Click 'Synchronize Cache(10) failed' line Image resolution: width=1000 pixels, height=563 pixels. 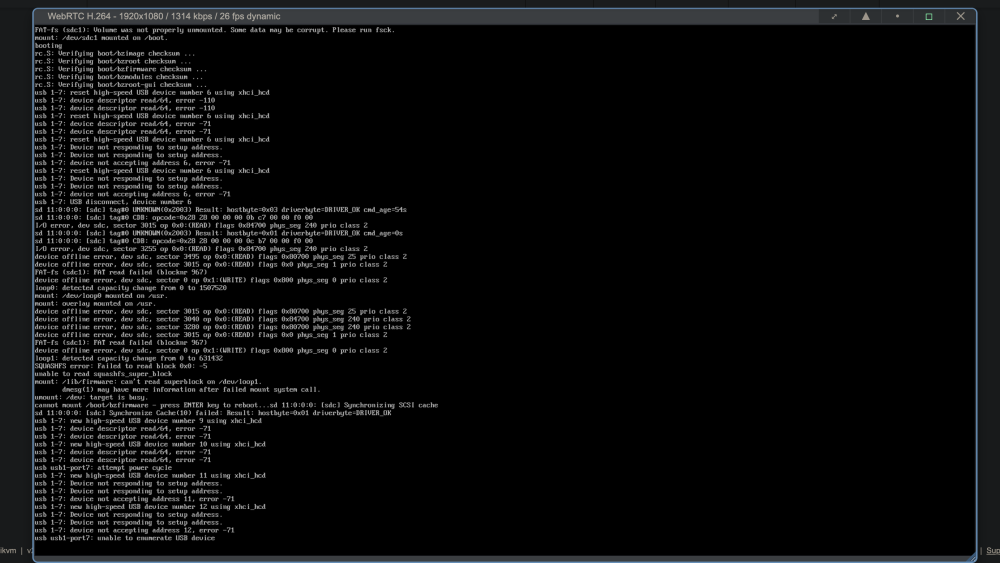pos(213,413)
